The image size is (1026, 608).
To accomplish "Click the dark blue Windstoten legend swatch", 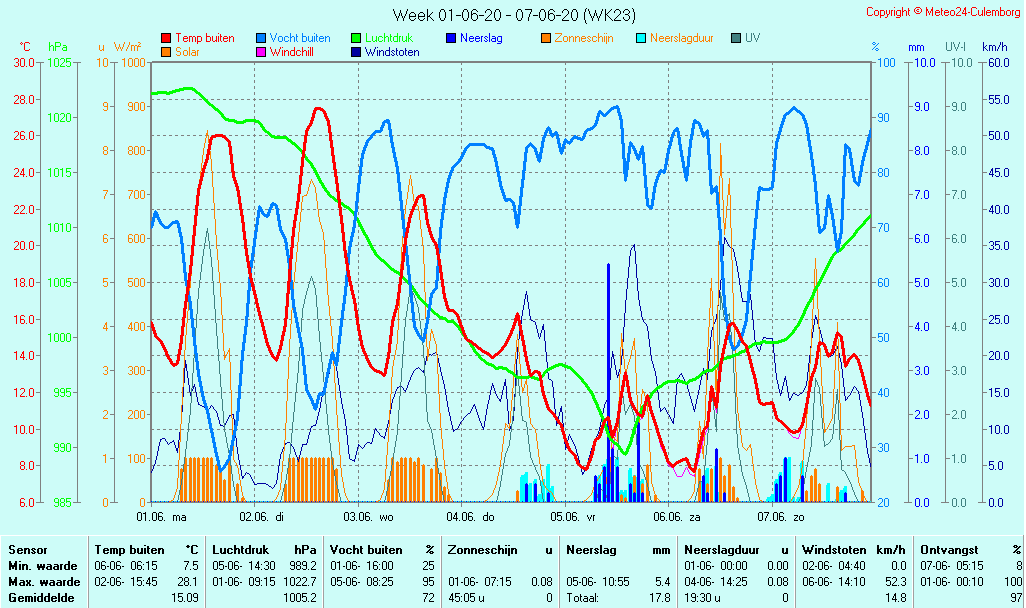I will (356, 52).
